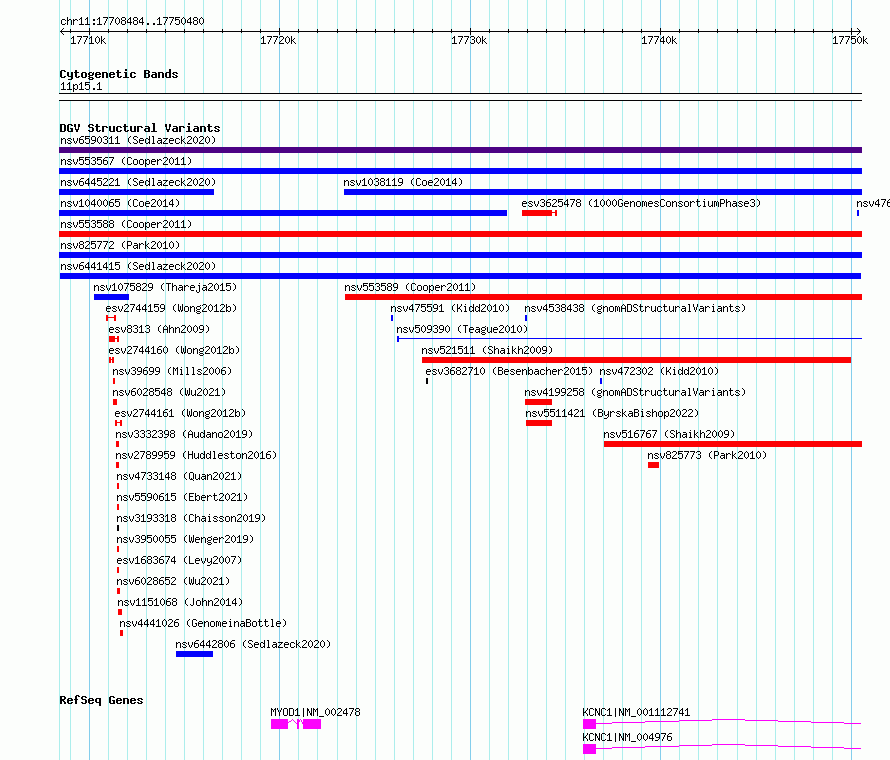Click nsv6442806 (Sedlazeck2020) label
This screenshot has height=760, width=890.
(253, 644)
